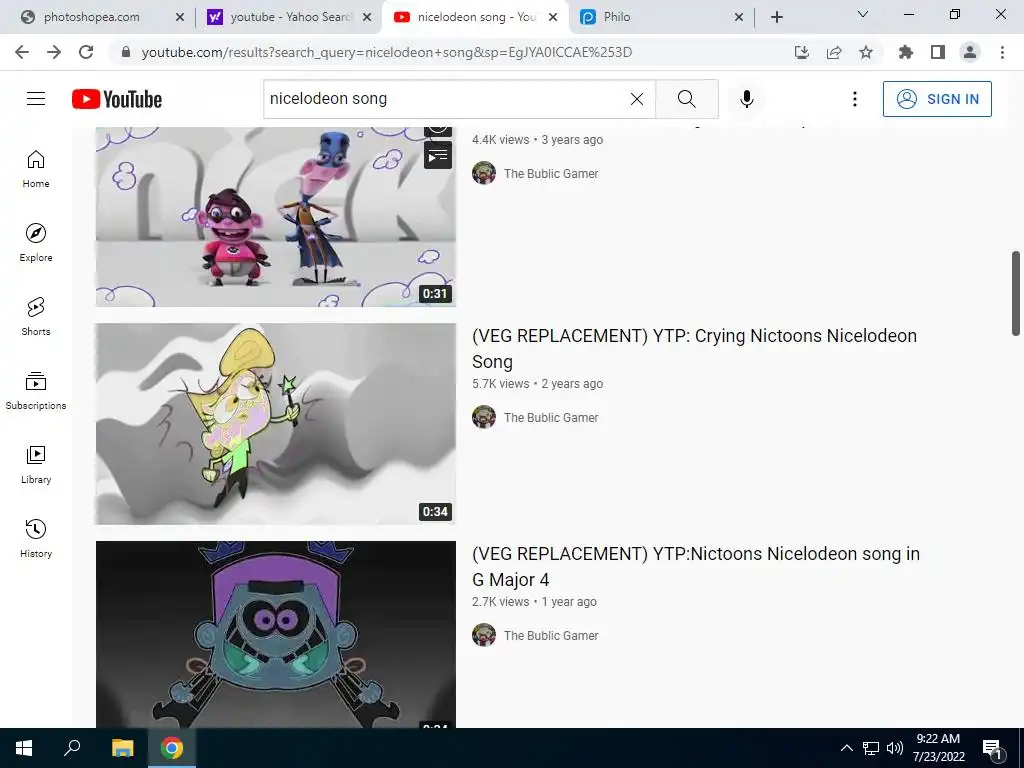
Task: Open the notification center icon
Action: [x=992, y=748]
